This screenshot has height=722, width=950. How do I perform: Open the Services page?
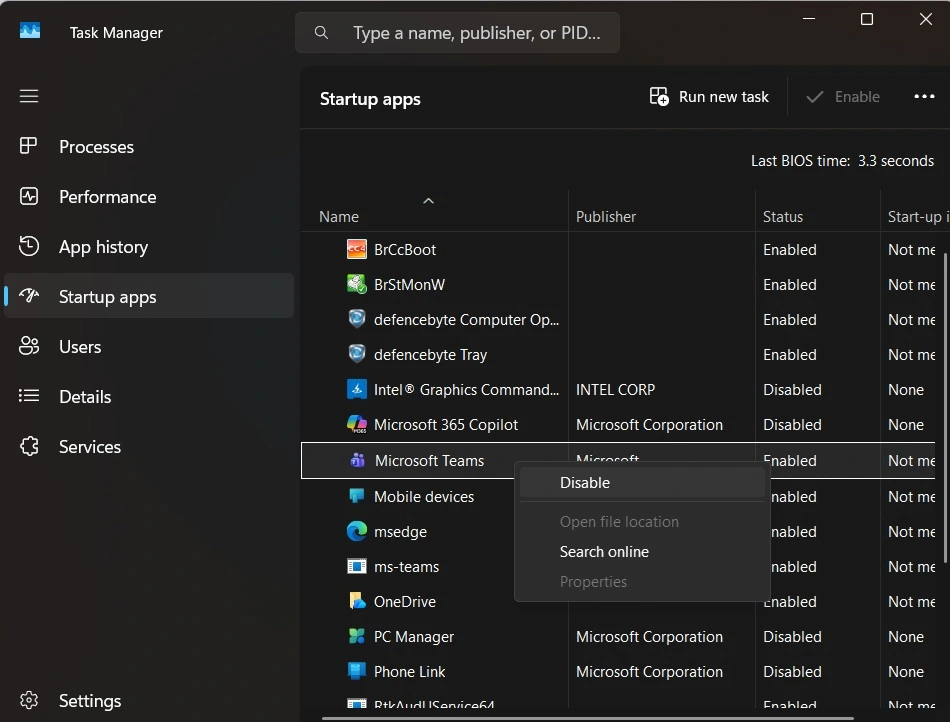(149, 446)
